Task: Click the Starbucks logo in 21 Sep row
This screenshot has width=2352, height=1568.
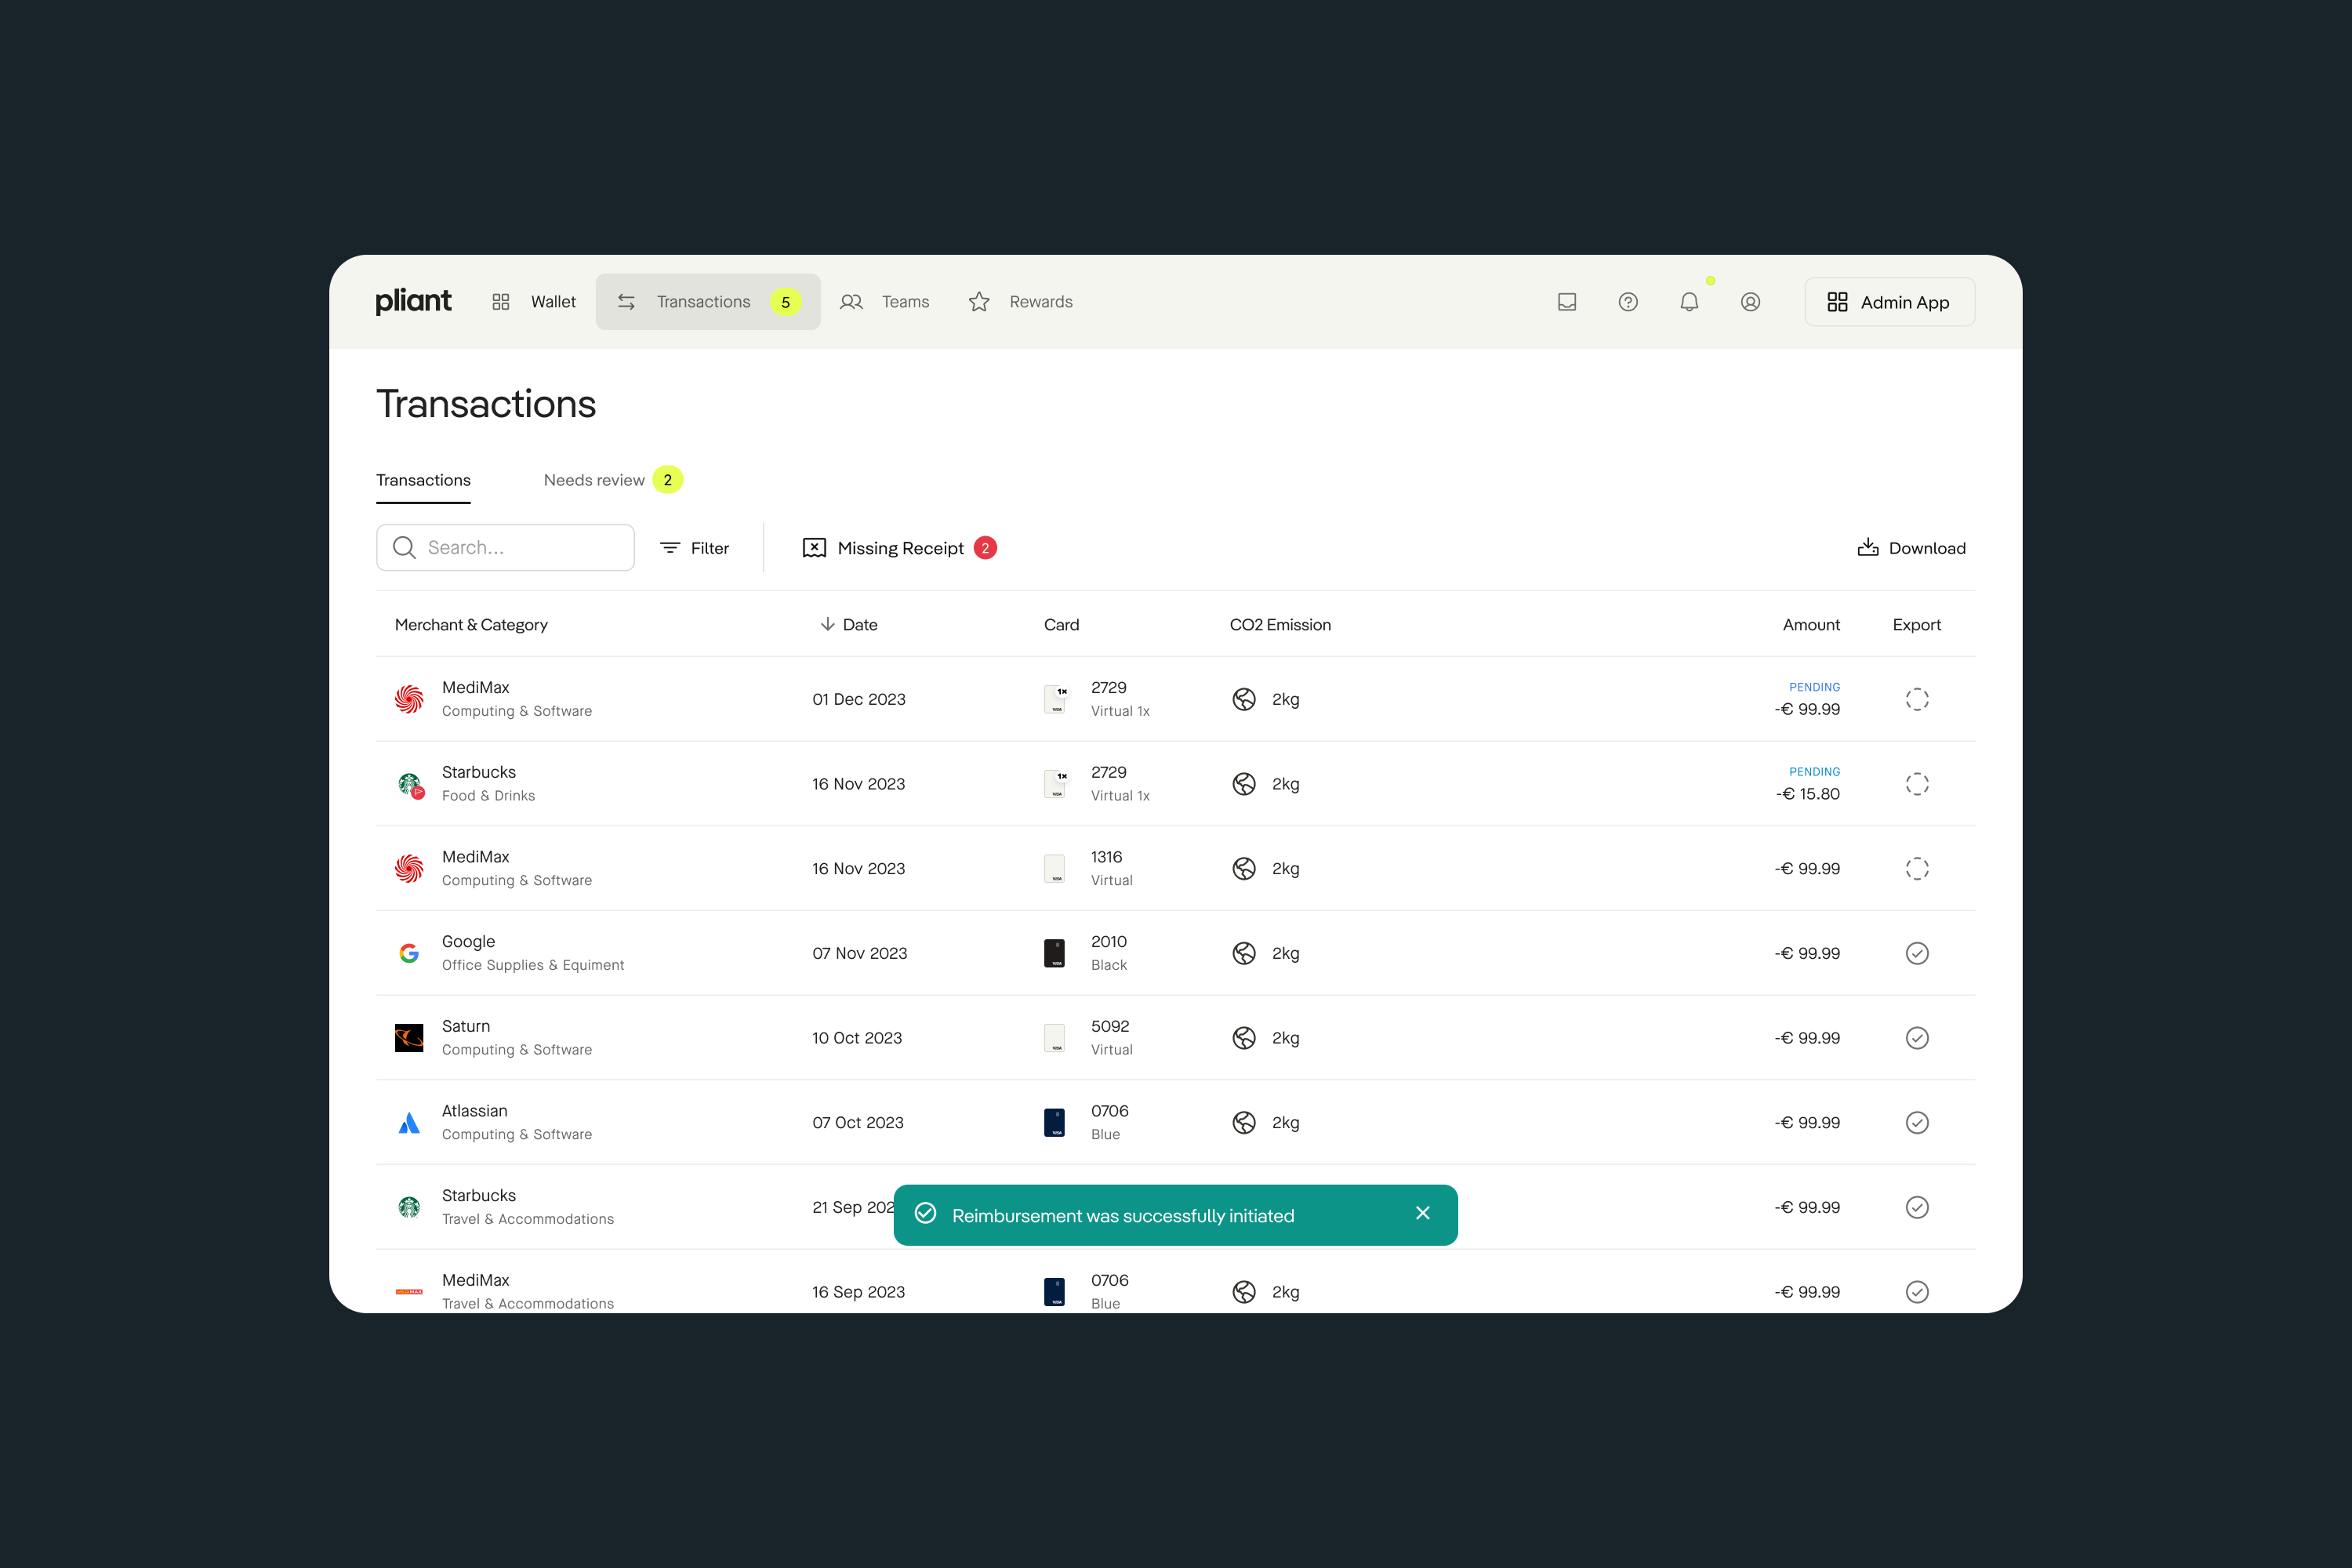Action: 409,1207
